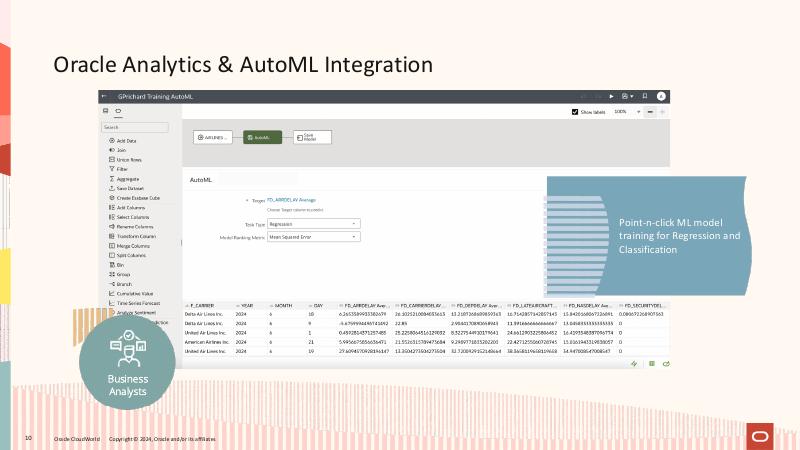Viewport: 800px width, 450px height.
Task: Select the Bin step
Action: tap(116, 265)
